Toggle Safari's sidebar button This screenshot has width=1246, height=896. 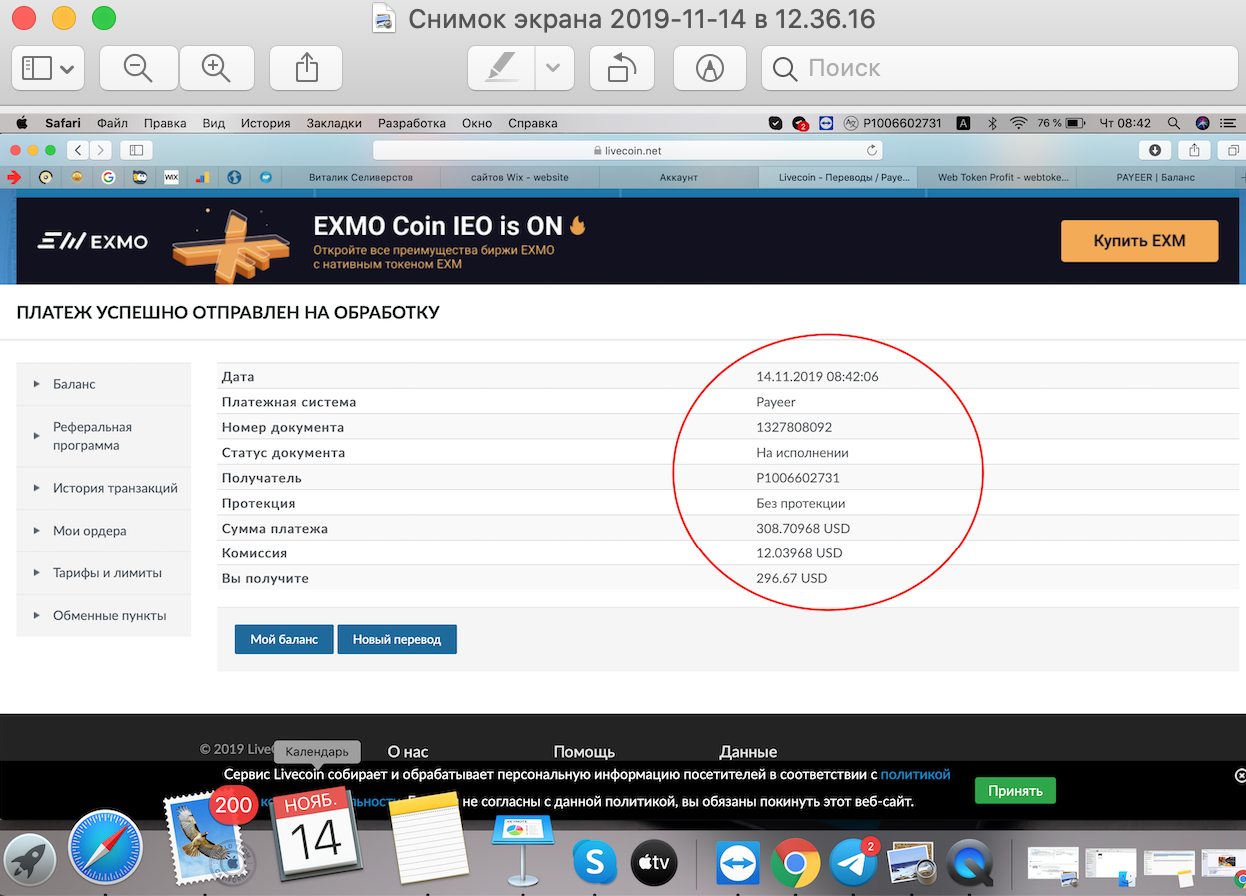[135, 150]
